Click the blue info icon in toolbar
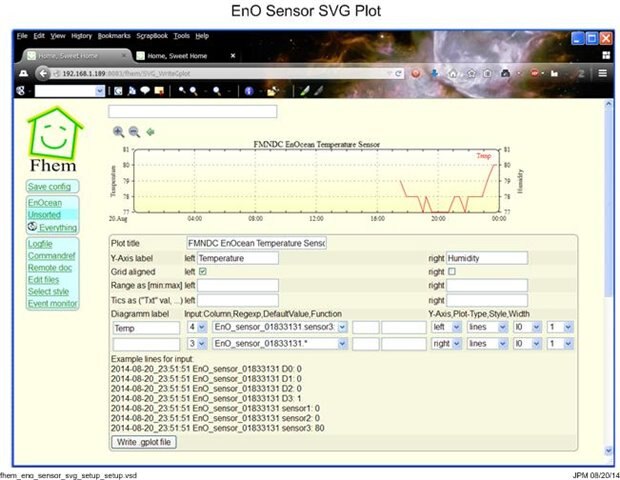Screen dimensions: 620x480 click(249, 91)
